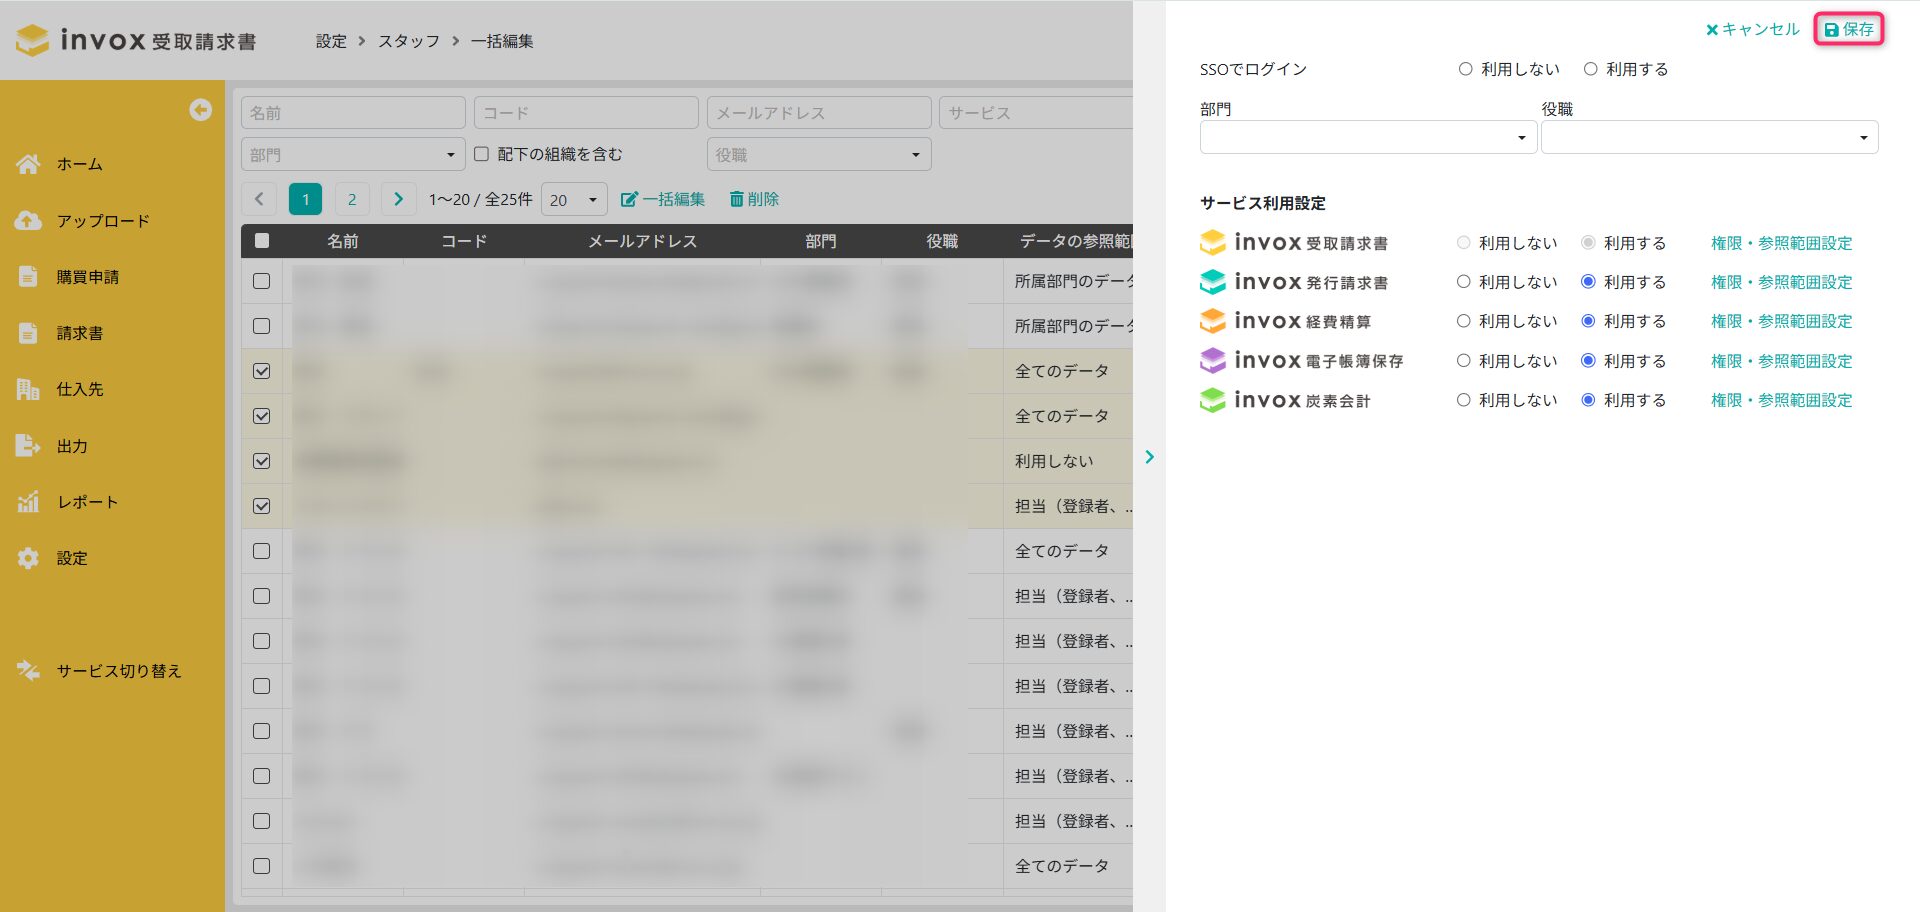Toggle 配下の組織を含む checkbox
The image size is (1920, 912).
tap(481, 154)
